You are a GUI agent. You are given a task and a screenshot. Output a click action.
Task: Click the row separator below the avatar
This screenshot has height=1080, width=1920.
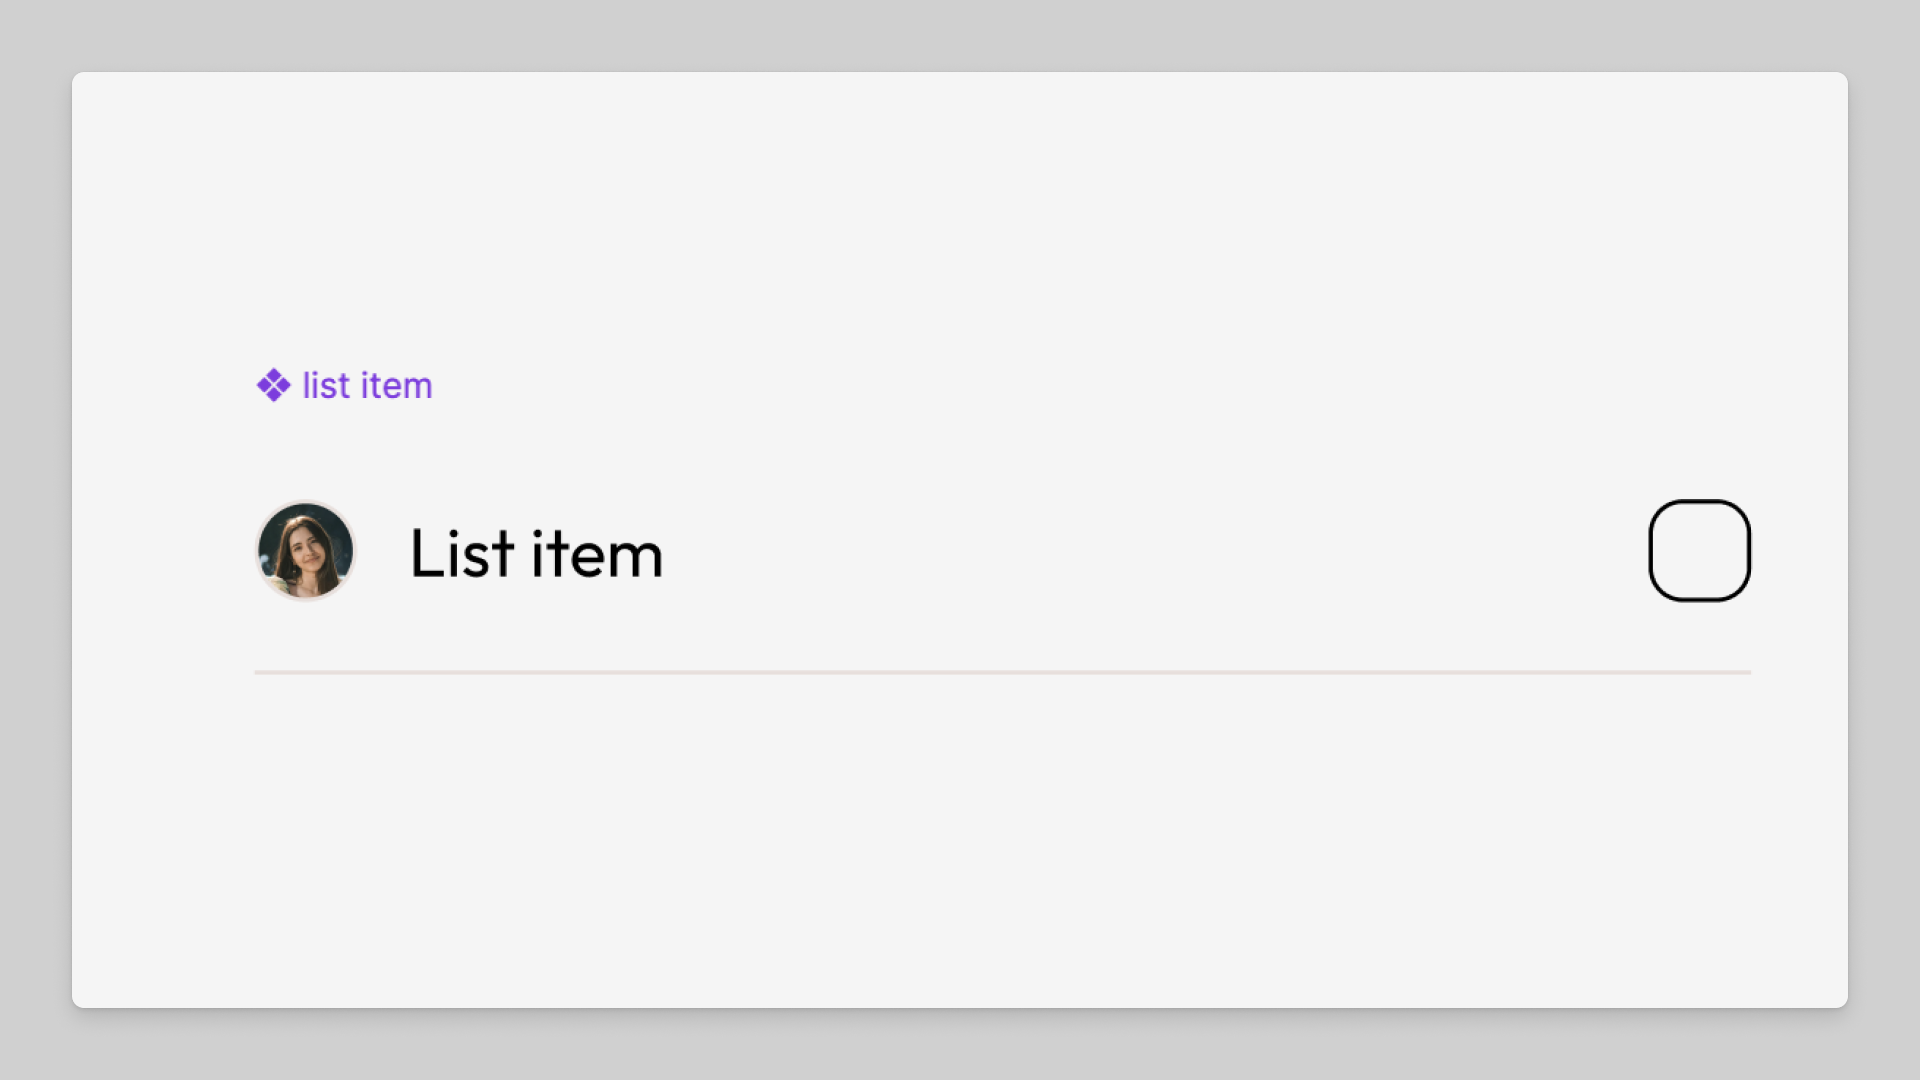point(306,672)
